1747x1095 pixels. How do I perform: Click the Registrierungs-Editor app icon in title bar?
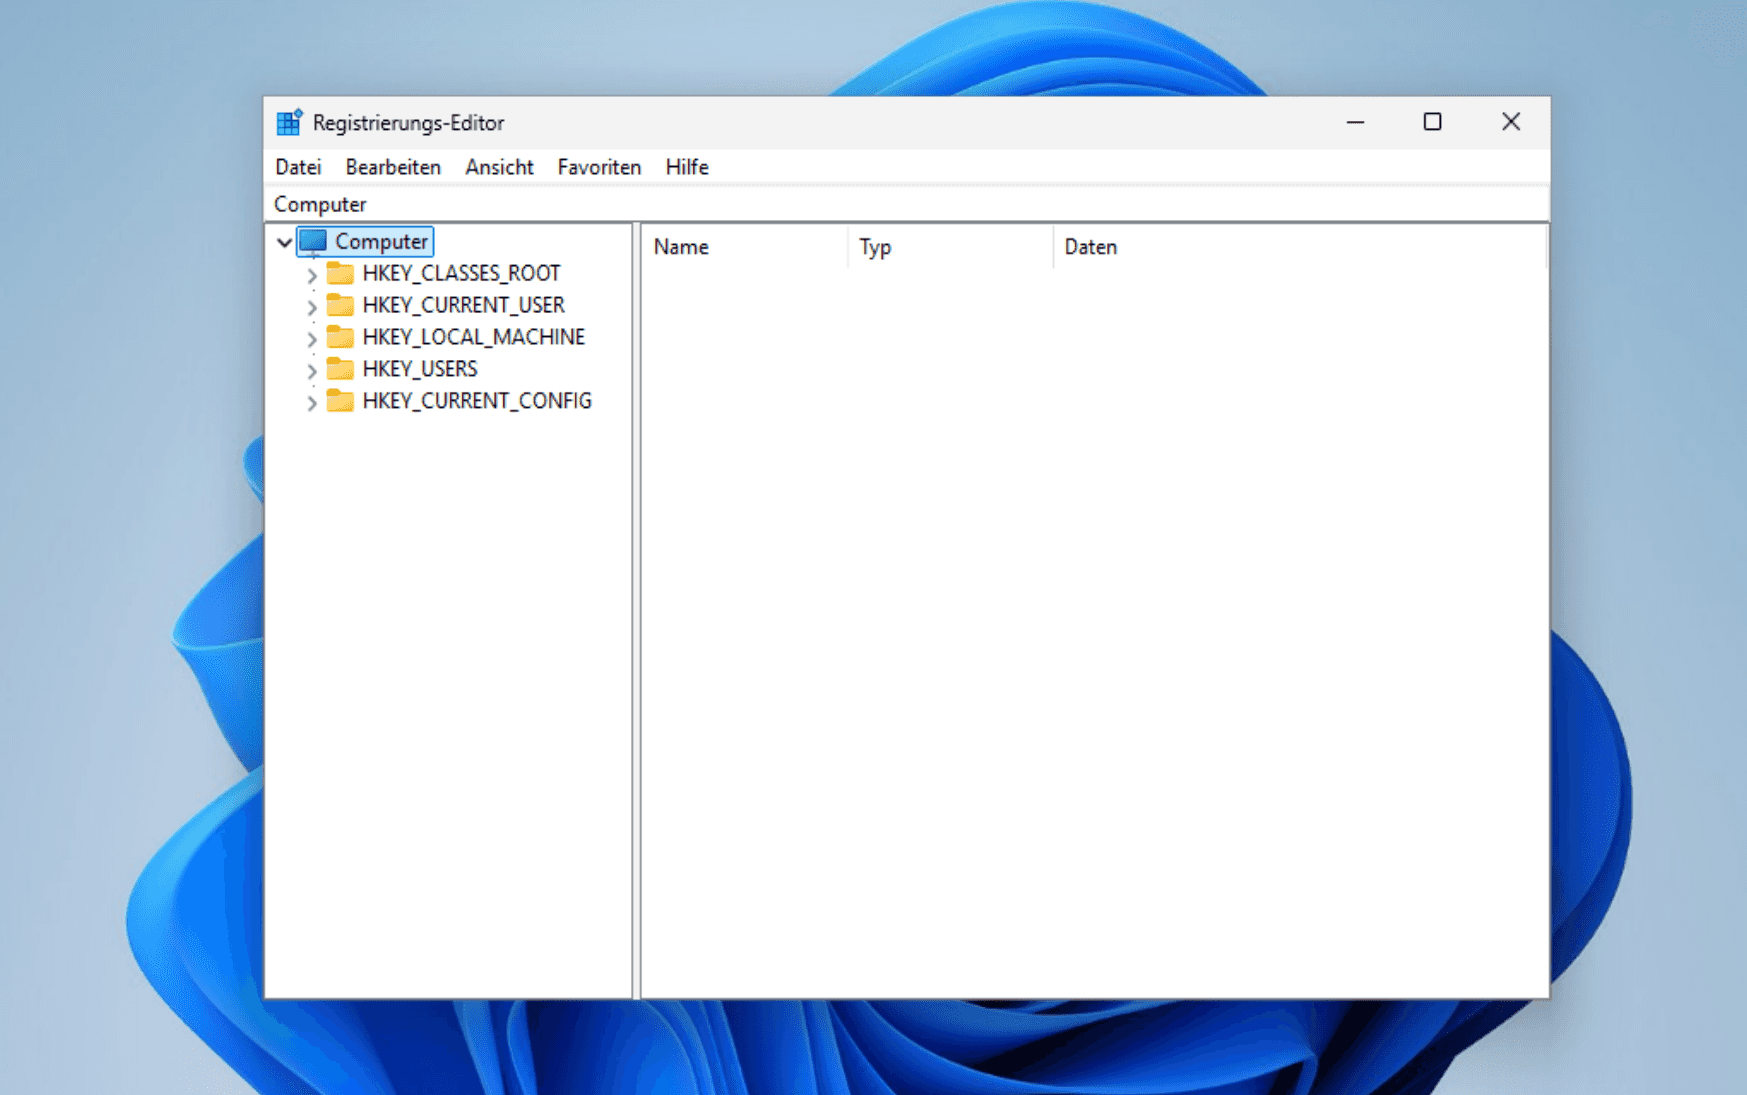pyautogui.click(x=289, y=122)
